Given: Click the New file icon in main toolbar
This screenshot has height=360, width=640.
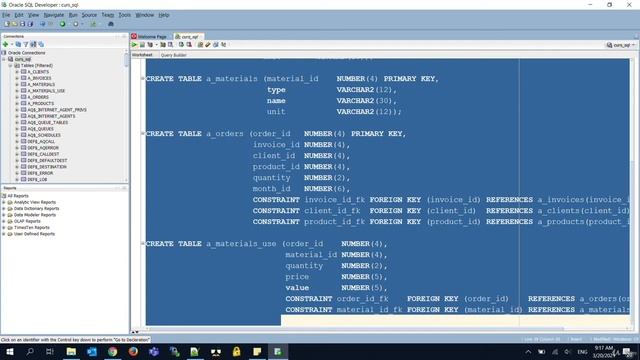Looking at the screenshot, I should tap(7, 24).
